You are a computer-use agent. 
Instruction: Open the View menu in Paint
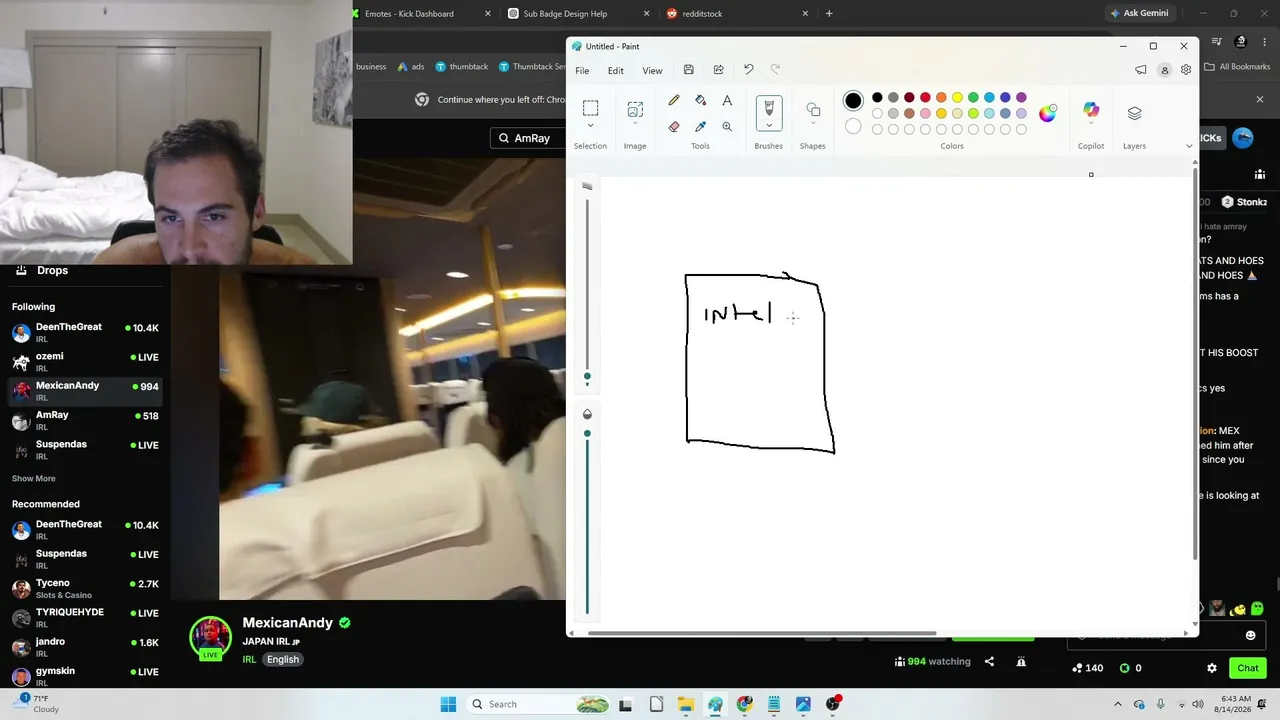pos(652,70)
